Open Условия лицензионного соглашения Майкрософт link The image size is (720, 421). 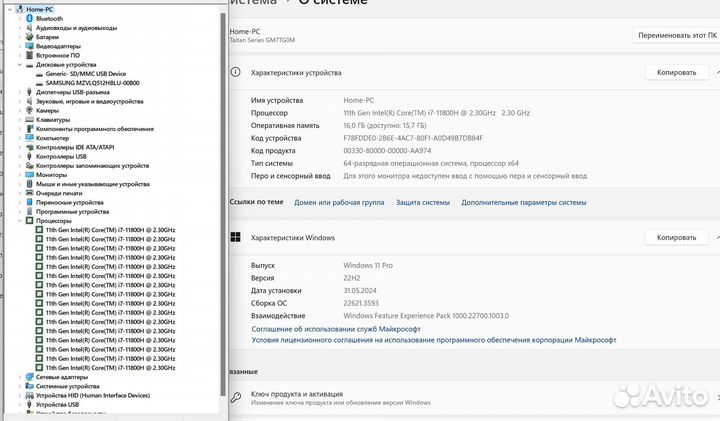pyautogui.click(x=433, y=340)
